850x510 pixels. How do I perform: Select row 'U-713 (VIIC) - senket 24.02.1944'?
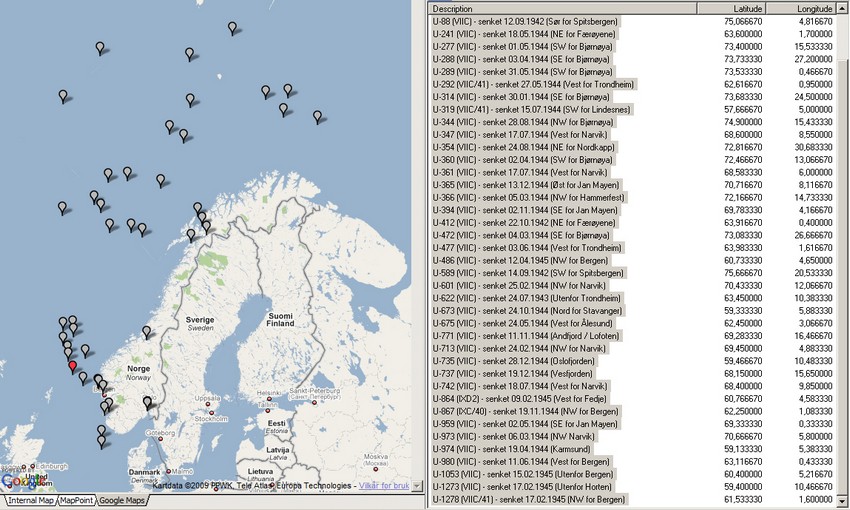click(x=633, y=348)
